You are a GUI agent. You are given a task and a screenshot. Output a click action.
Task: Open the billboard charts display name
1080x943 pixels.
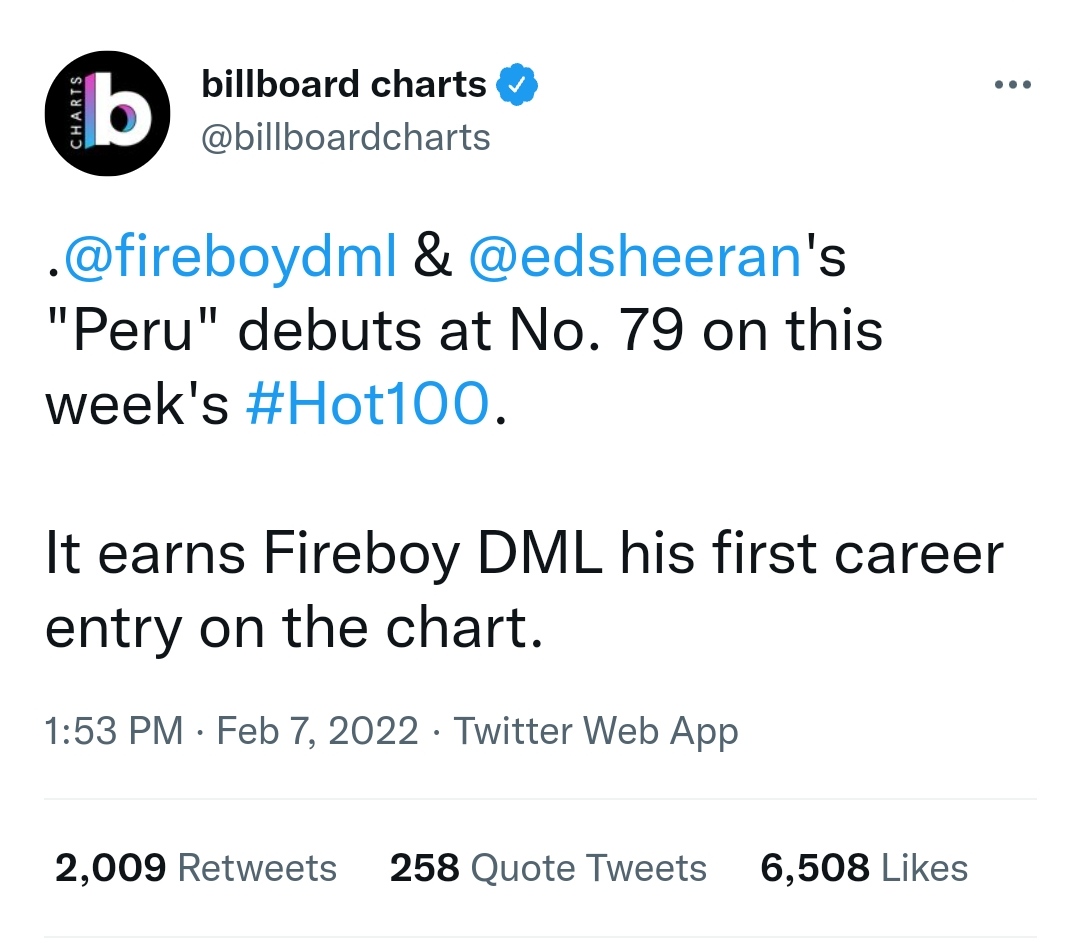click(x=344, y=86)
